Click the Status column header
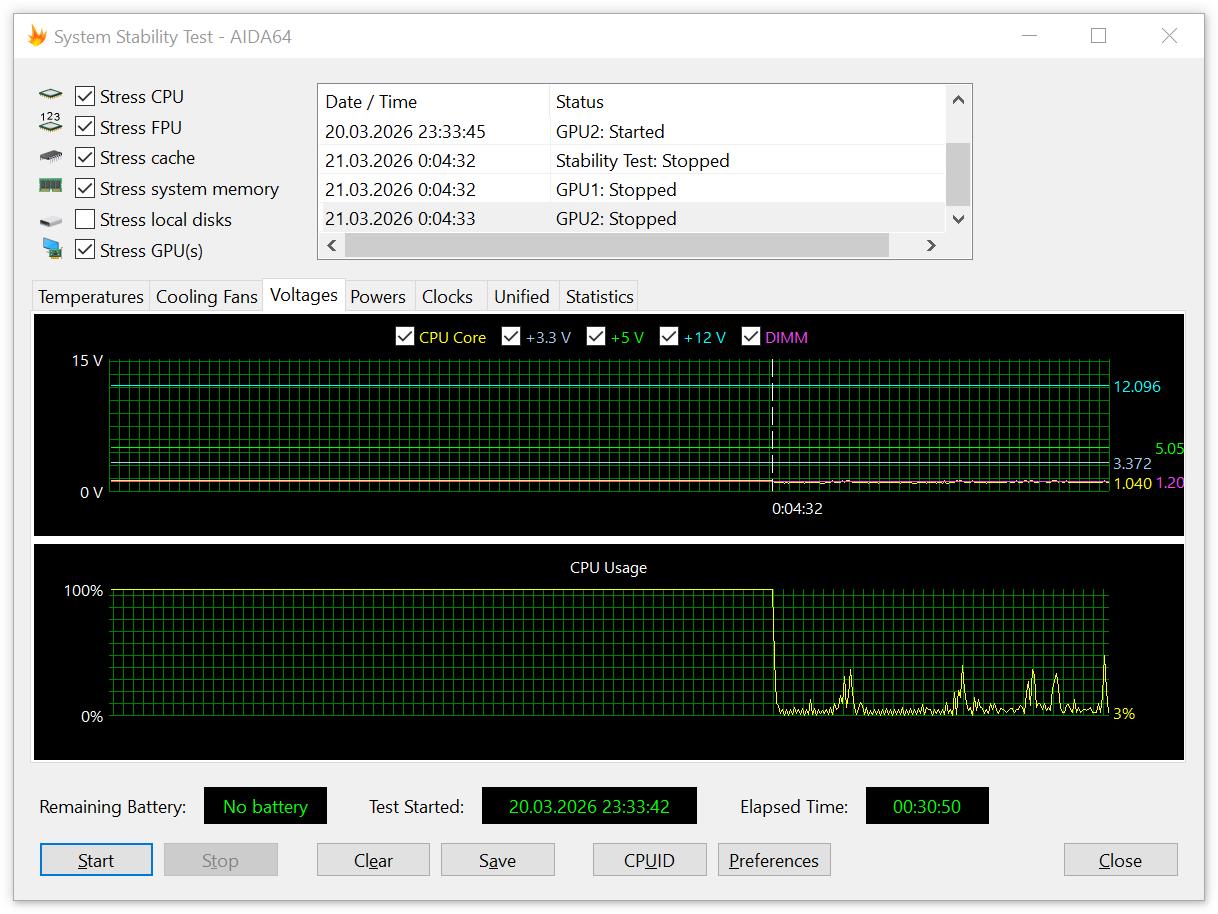Image resolution: width=1218 pixels, height=914 pixels. click(747, 101)
